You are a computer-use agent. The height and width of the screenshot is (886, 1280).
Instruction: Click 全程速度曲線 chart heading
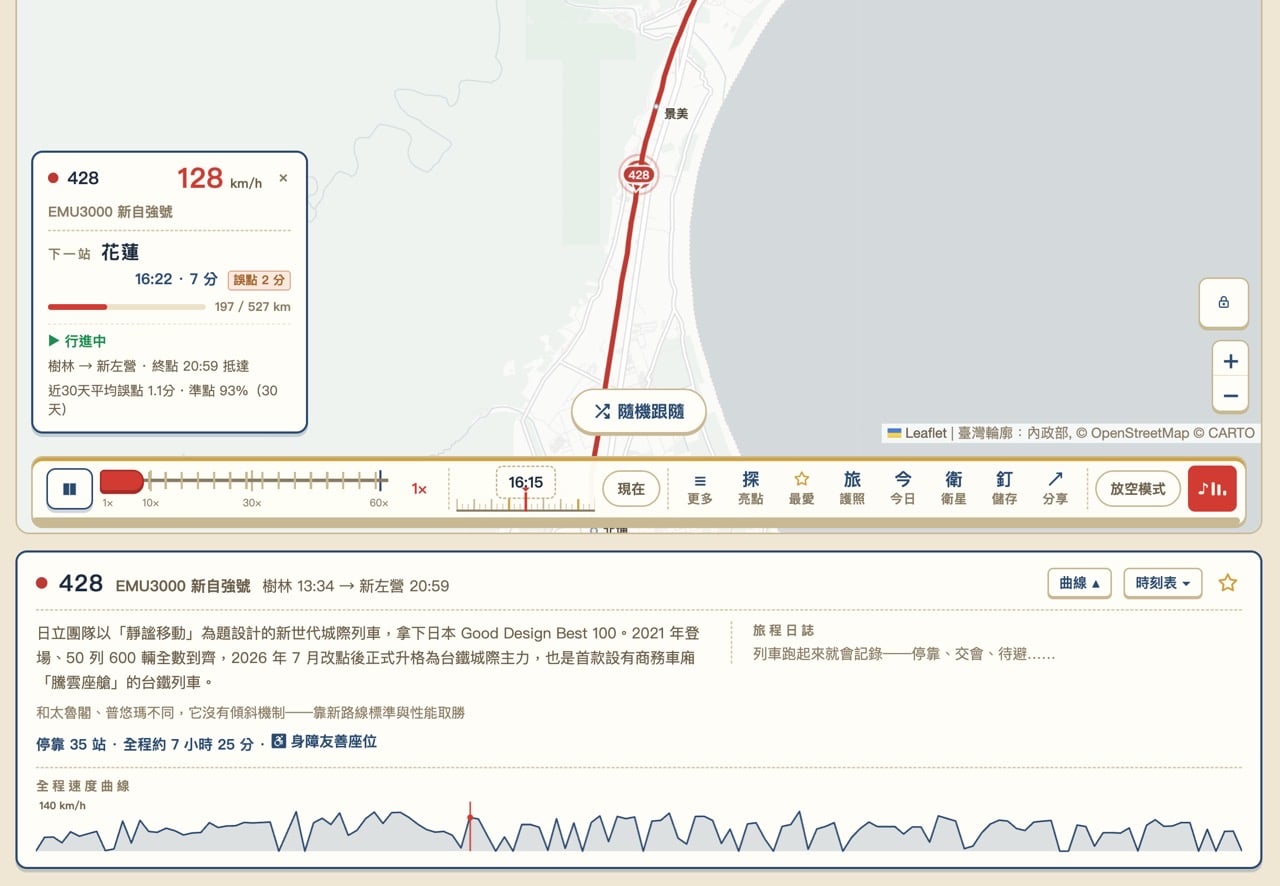click(x=83, y=786)
